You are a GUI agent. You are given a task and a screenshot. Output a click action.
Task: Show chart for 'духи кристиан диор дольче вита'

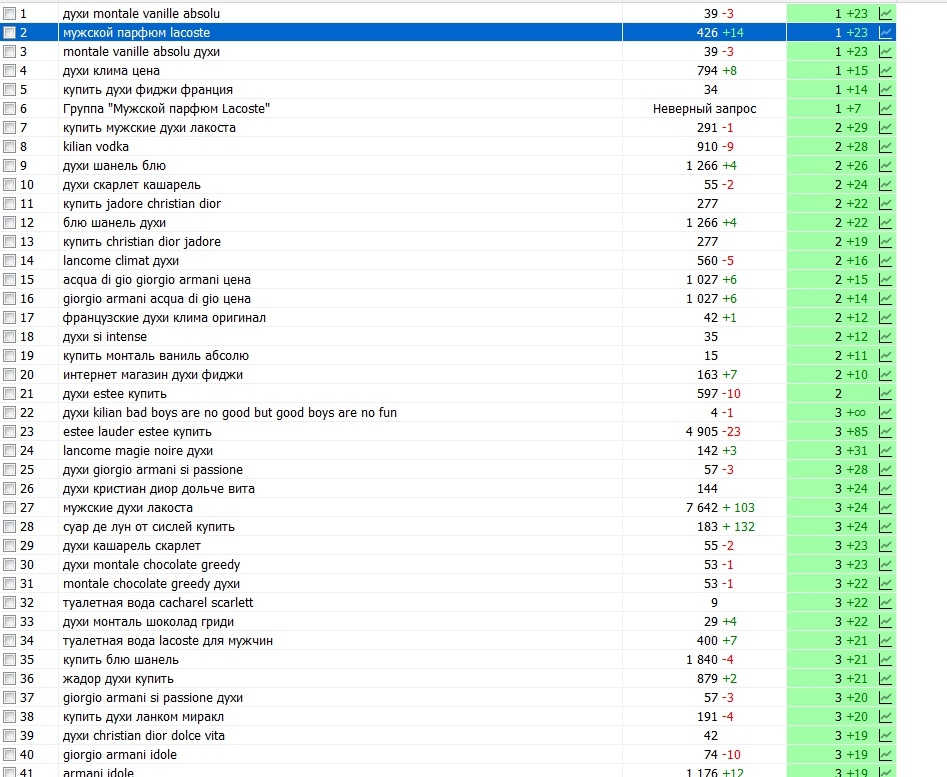[885, 489]
